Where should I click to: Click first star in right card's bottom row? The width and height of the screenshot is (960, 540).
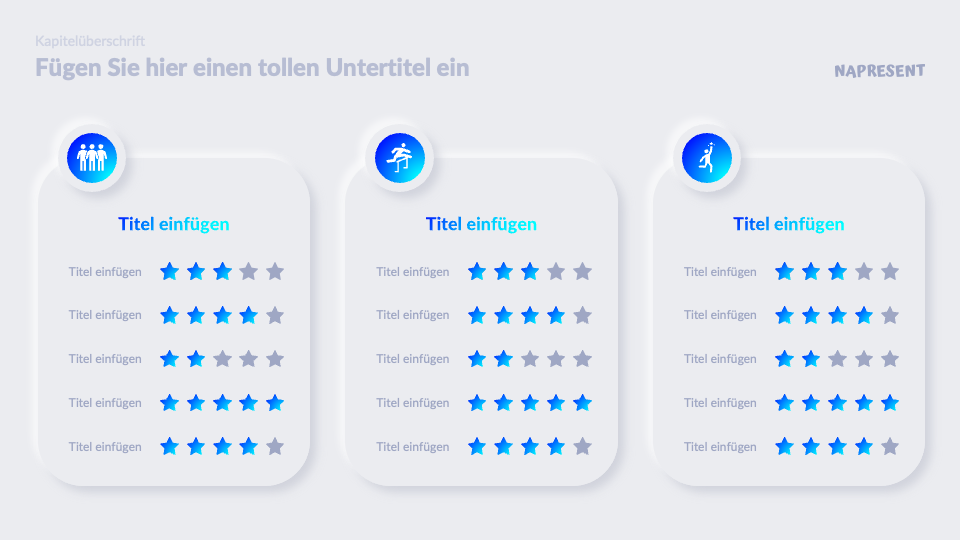[785, 446]
